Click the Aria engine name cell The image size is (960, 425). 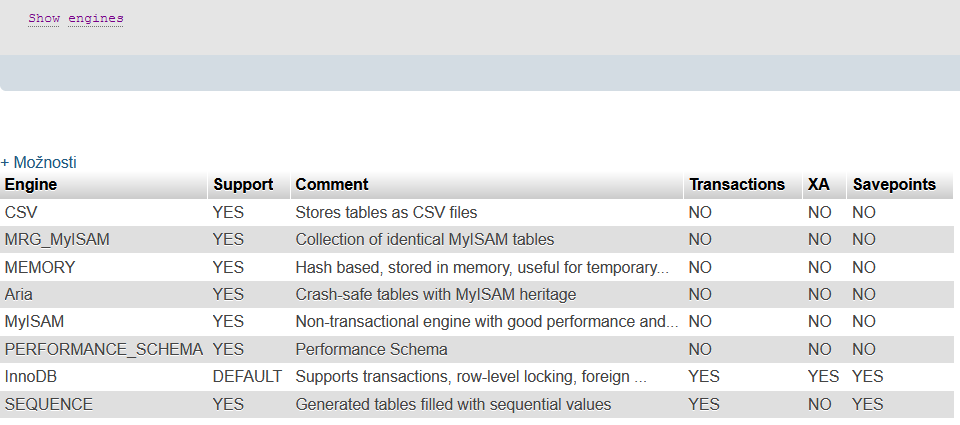[x=103, y=295]
